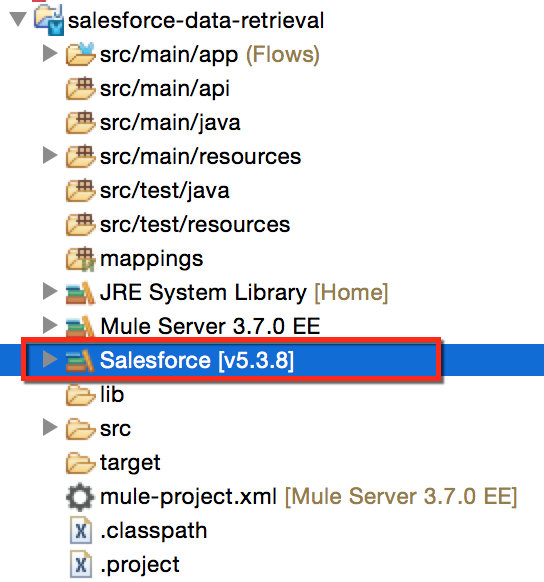544x582 pixels.
Task: Select the src/main/api label
Action: (165, 89)
